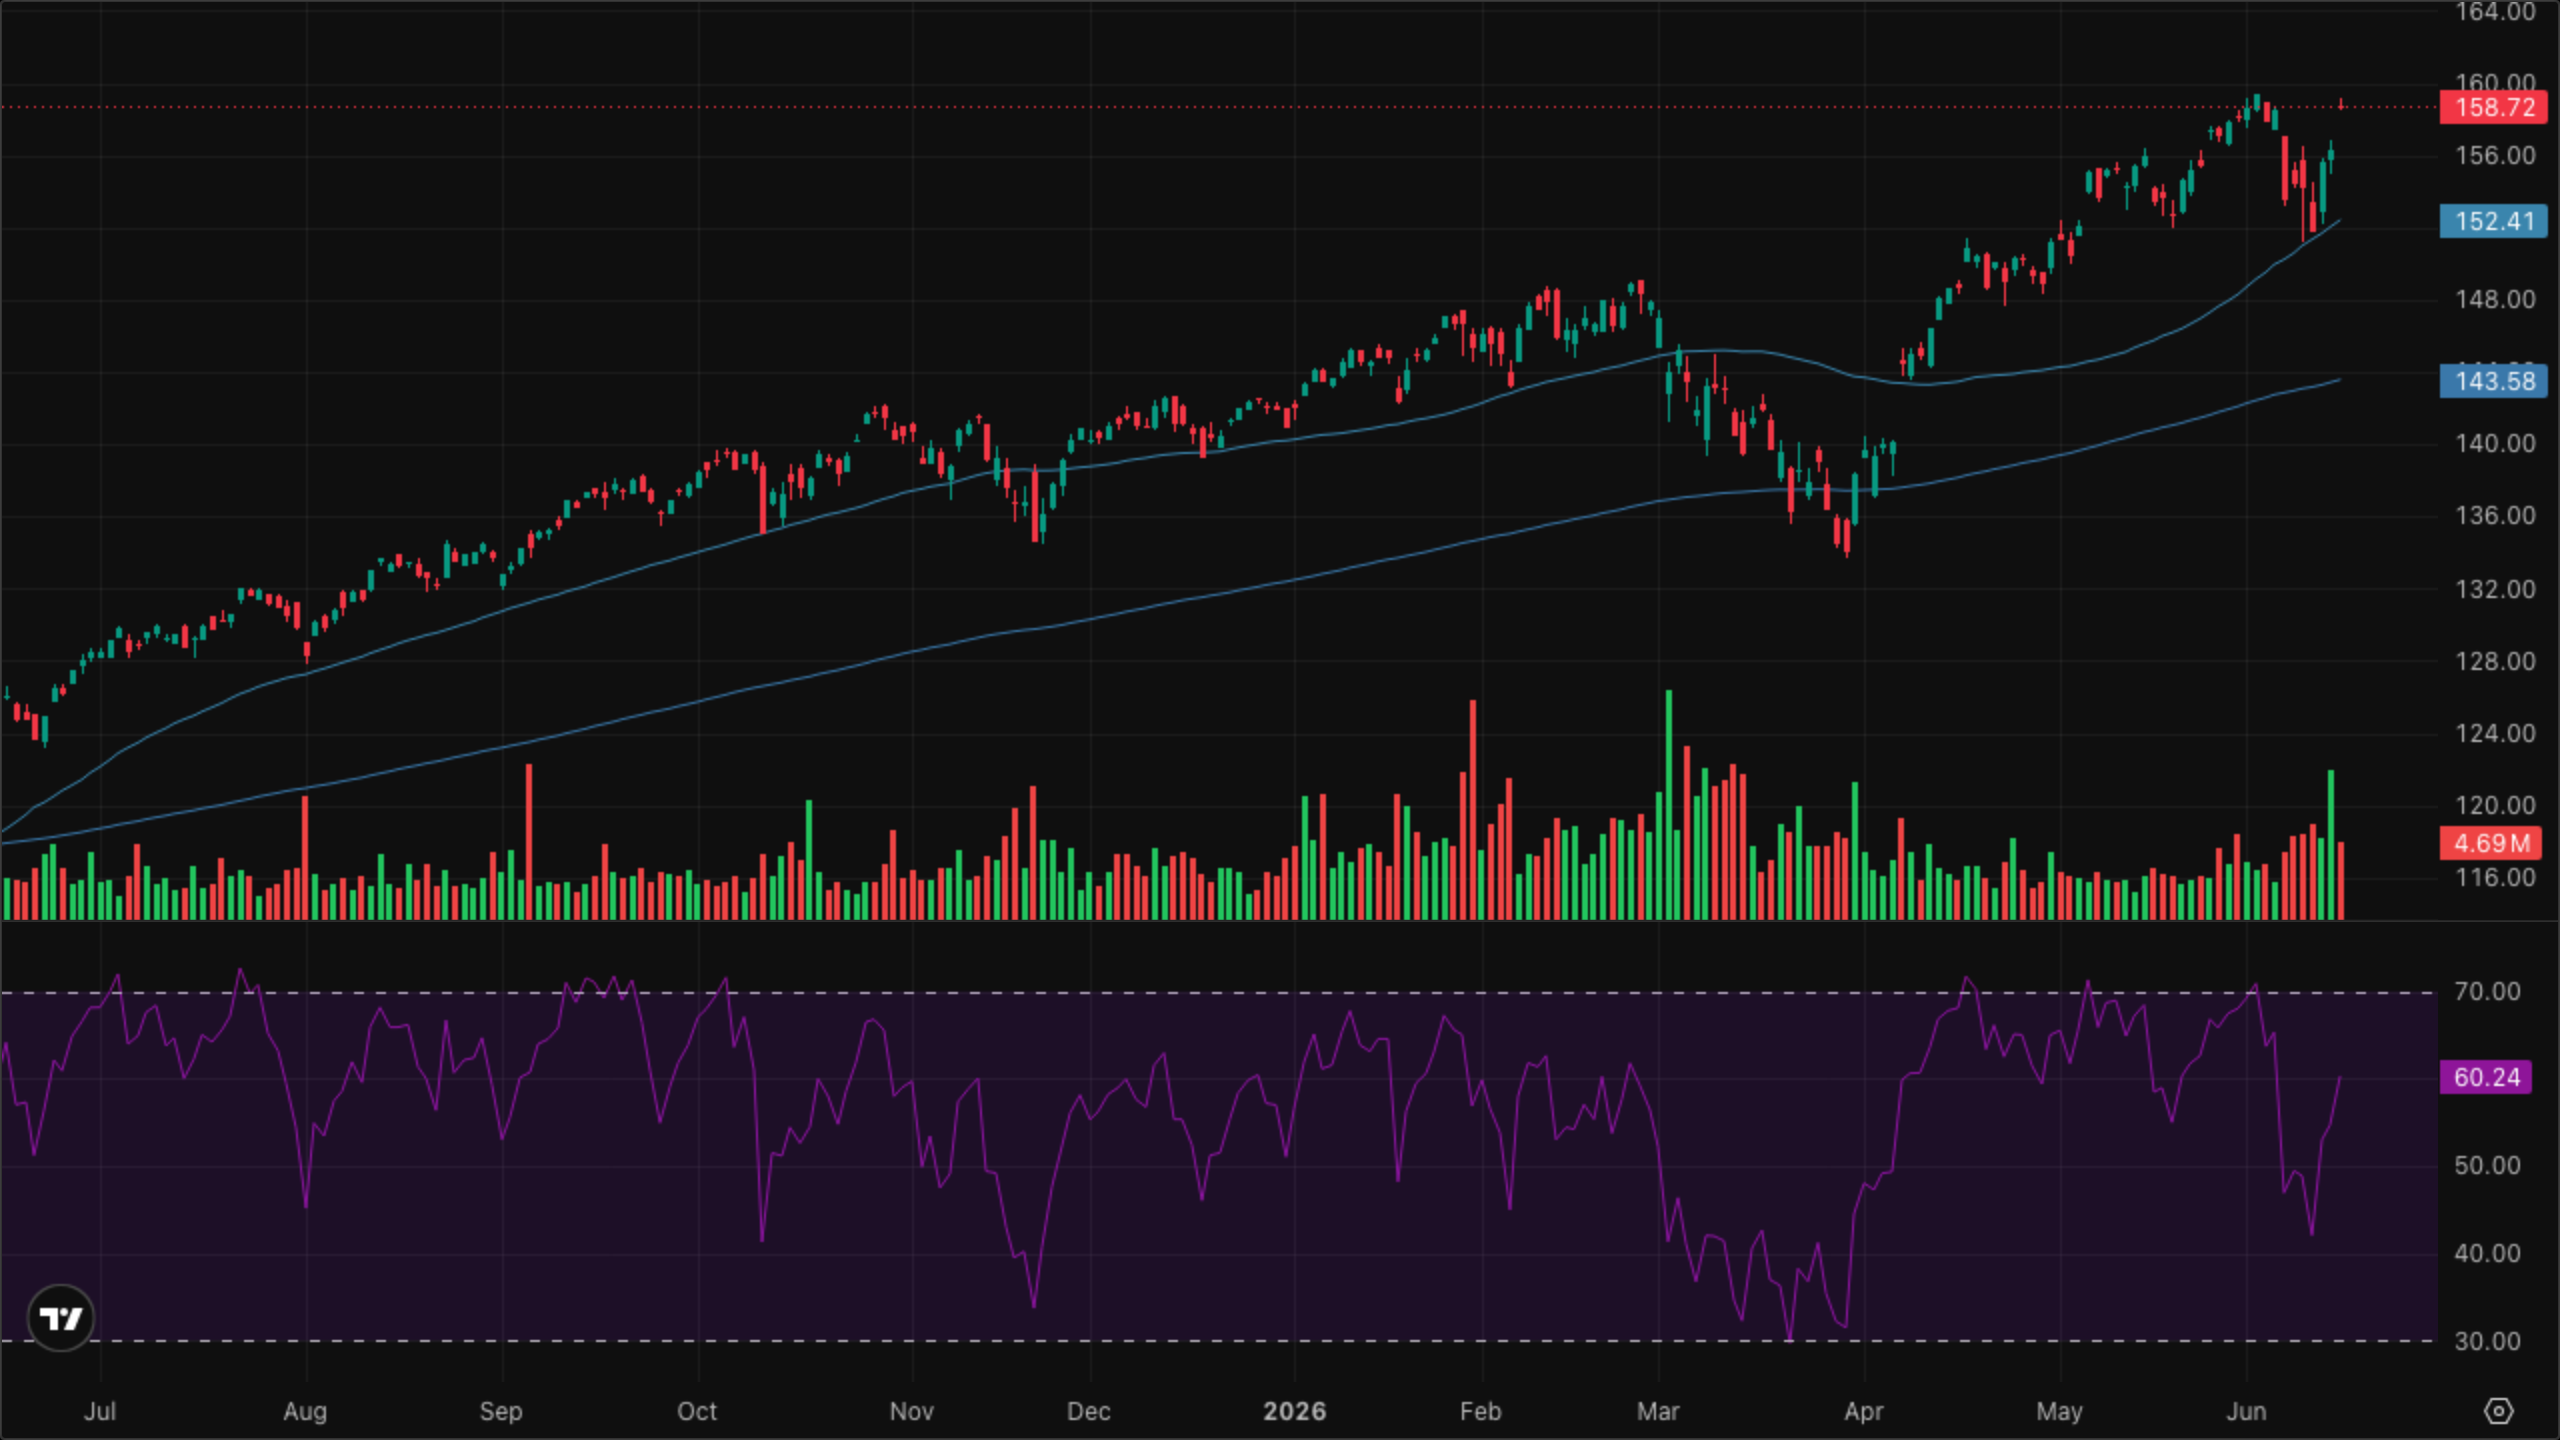Select the 4.69M volume label

[2490, 843]
